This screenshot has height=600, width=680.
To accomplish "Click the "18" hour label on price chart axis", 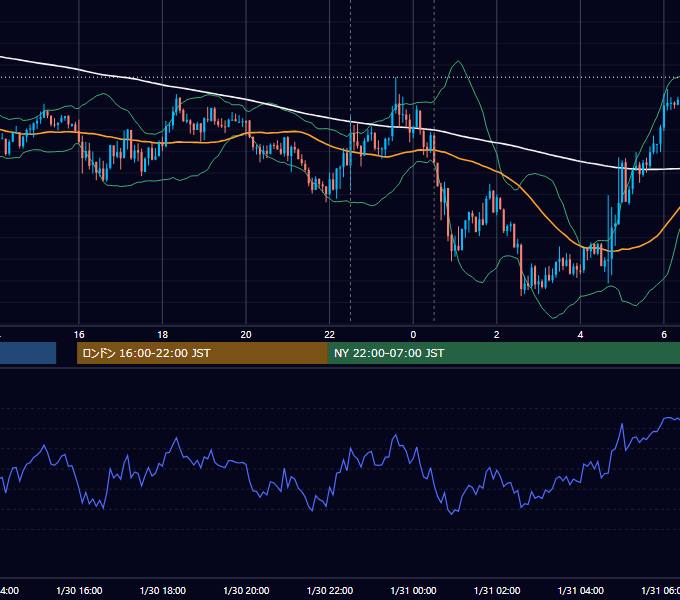I will (163, 335).
